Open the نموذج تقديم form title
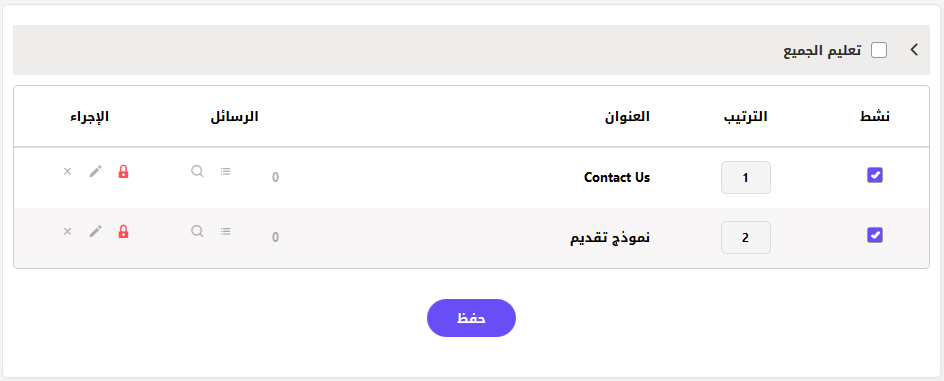Screen dimensions: 944x381 pyautogui.click(x=610, y=238)
